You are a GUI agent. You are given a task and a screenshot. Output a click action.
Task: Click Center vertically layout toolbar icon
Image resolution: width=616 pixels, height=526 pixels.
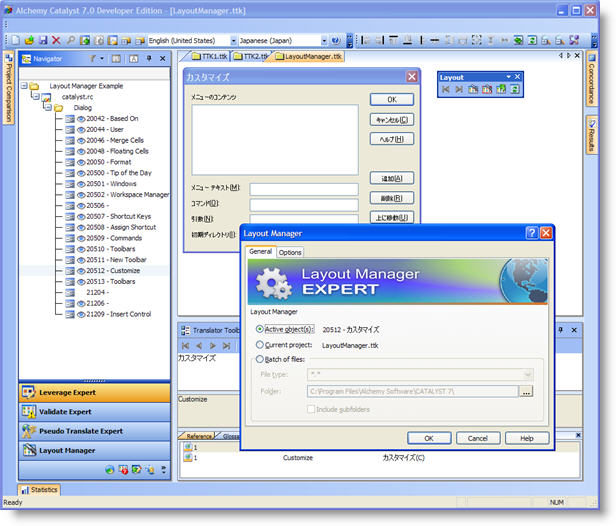[x=421, y=40]
